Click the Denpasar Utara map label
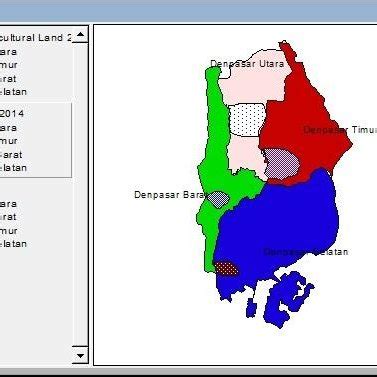This screenshot has height=377, width=377. point(247,64)
